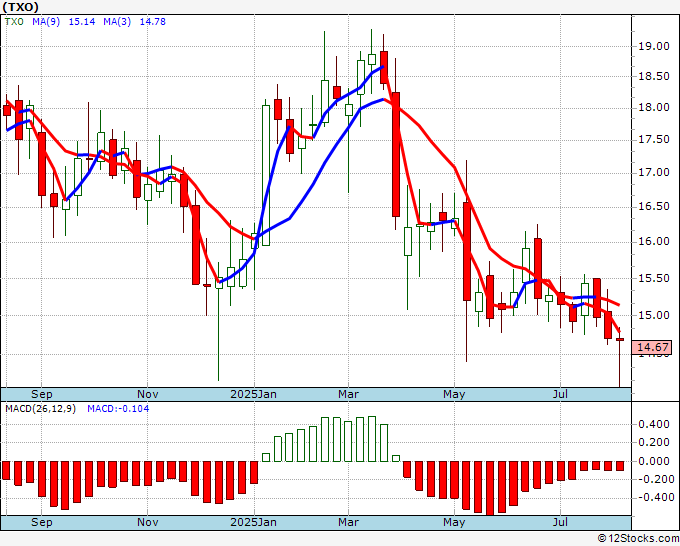The image size is (680, 546).
Task: Click May on the MACD panel time axis
Action: click(454, 522)
